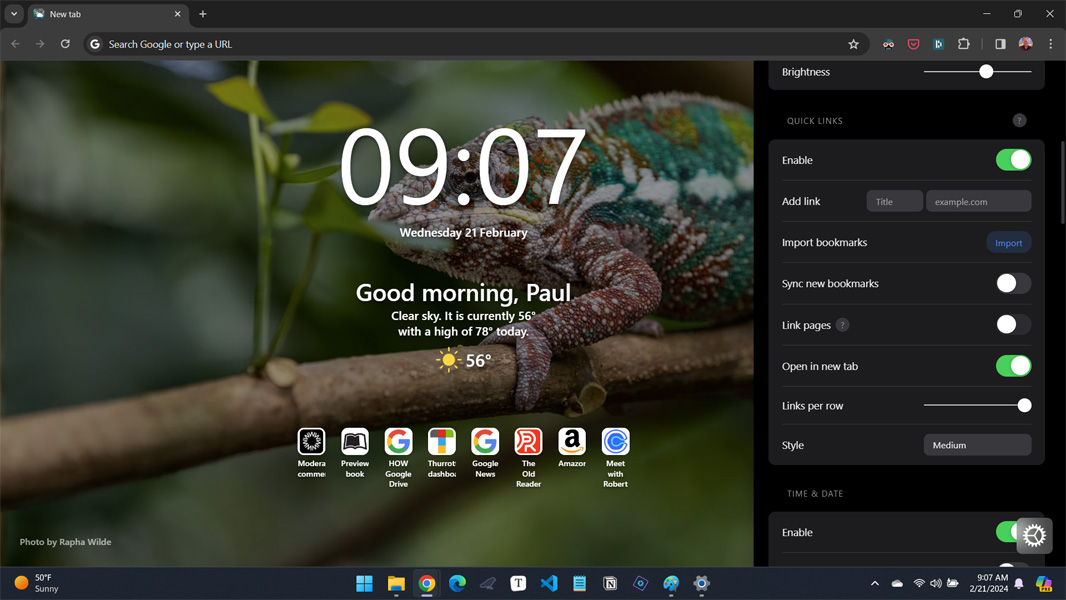Image resolution: width=1066 pixels, height=600 pixels.
Task: Bookmark this tab with the star icon
Action: pos(853,44)
